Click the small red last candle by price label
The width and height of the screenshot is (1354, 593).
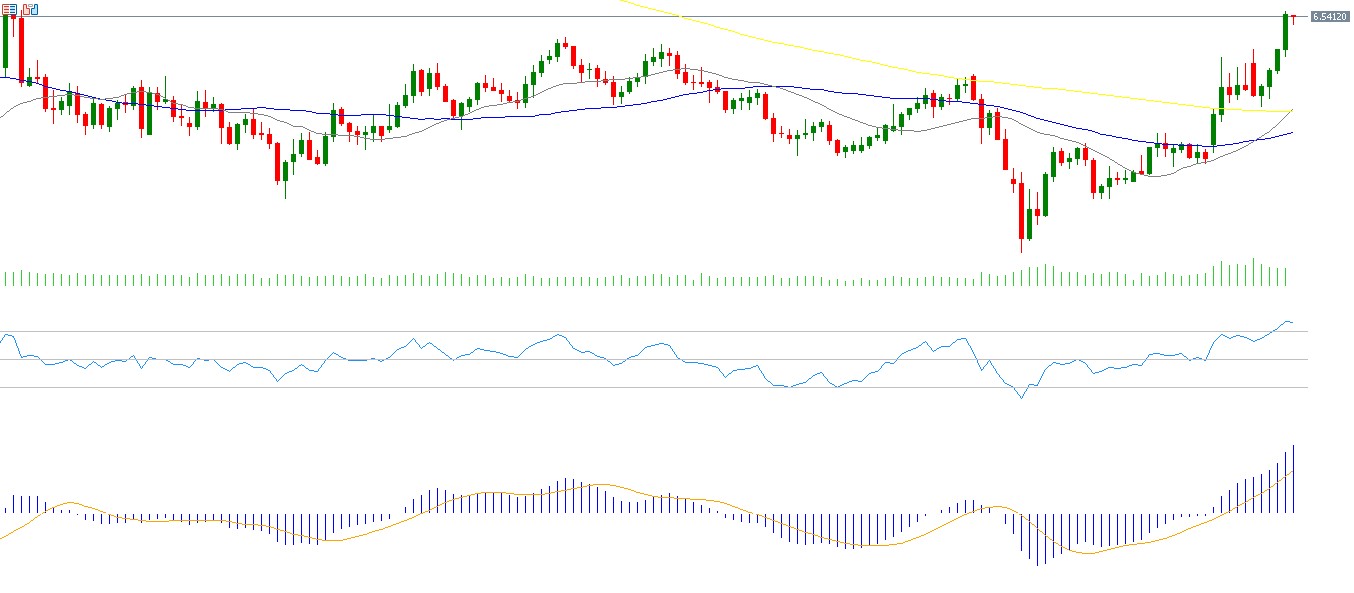tap(1293, 17)
